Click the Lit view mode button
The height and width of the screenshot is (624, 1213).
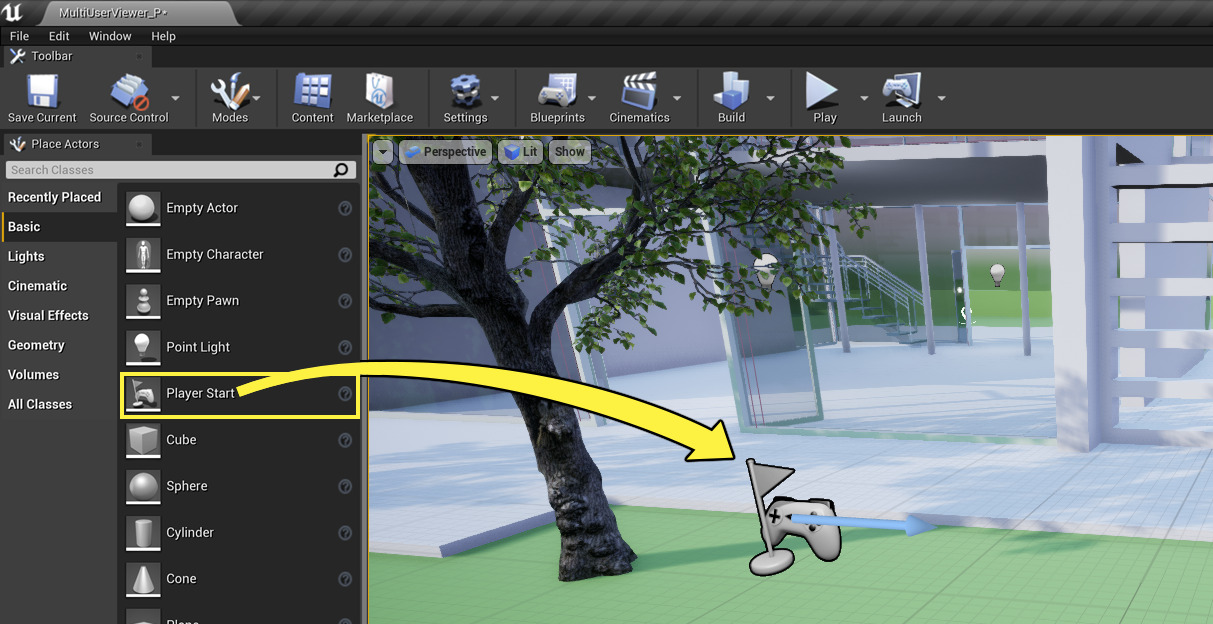(520, 152)
